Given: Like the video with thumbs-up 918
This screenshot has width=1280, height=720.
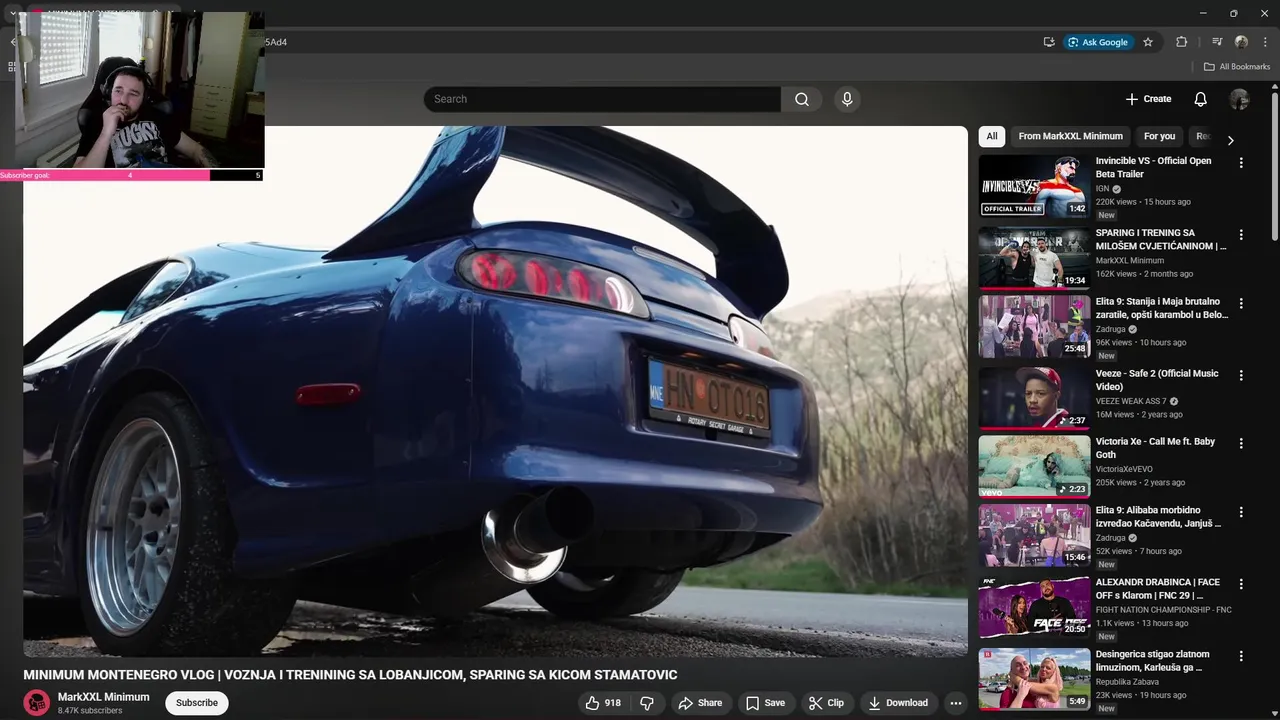Looking at the screenshot, I should [603, 703].
